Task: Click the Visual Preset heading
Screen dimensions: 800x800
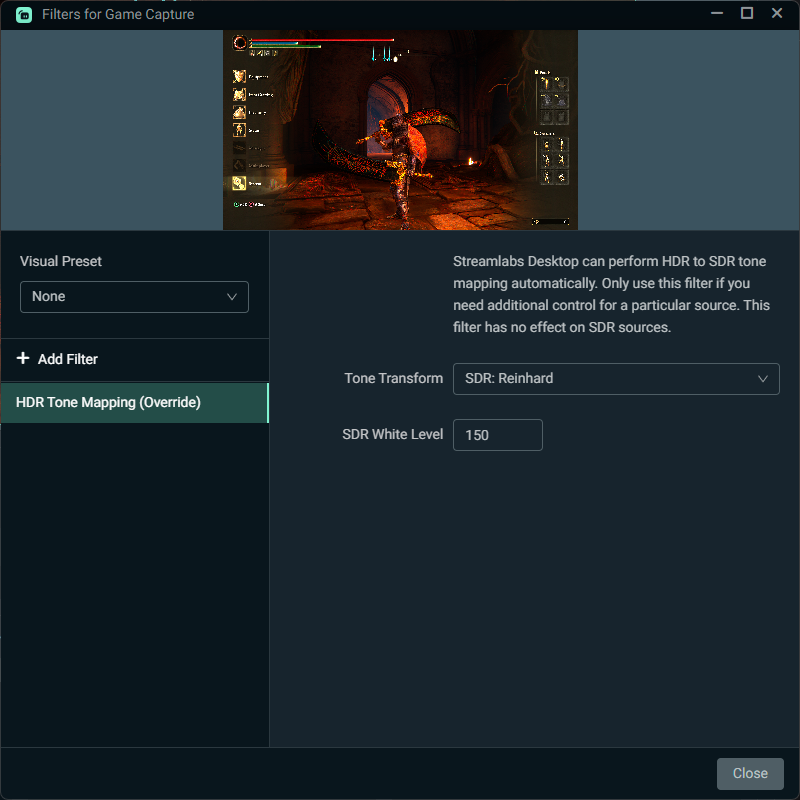Action: click(61, 262)
